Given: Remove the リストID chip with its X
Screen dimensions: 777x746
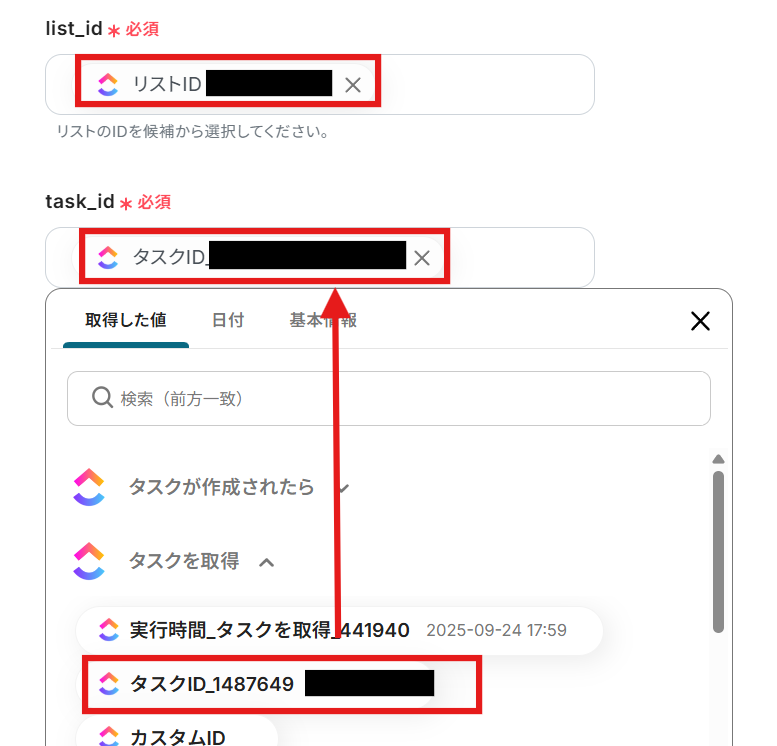Looking at the screenshot, I should (353, 85).
